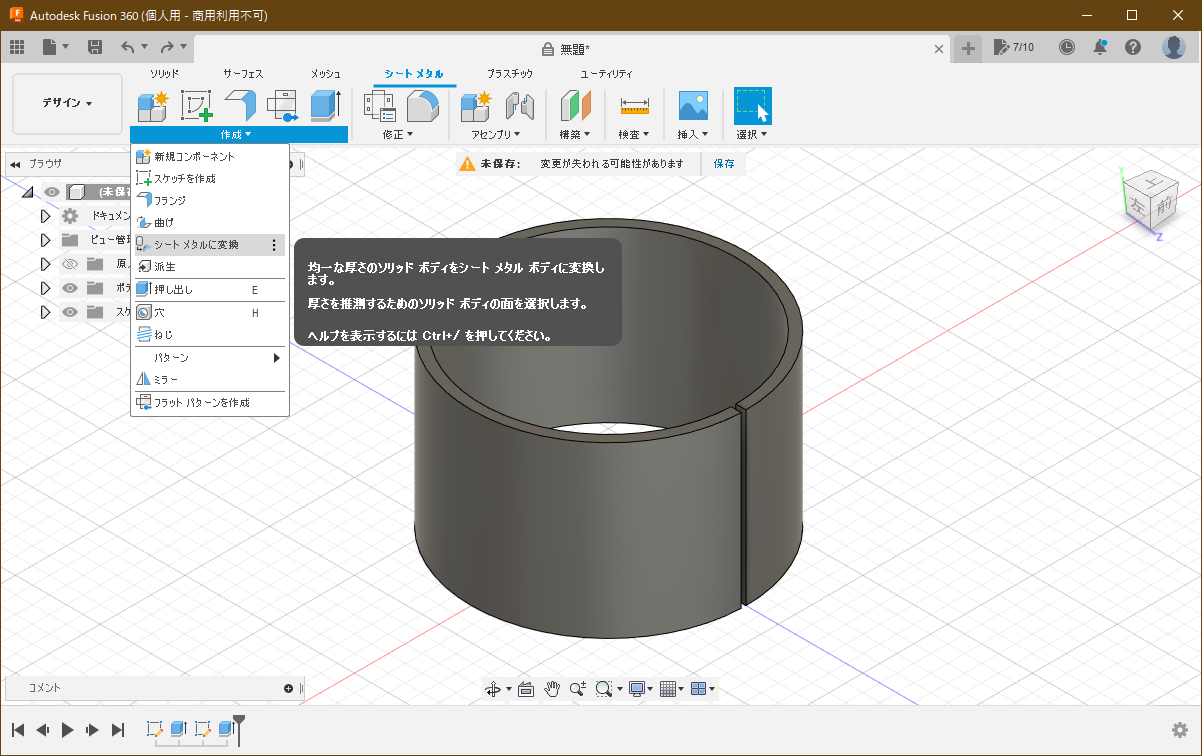Click the Zoom magnifier tool
Image resolution: width=1202 pixels, height=756 pixels.
pos(578,689)
